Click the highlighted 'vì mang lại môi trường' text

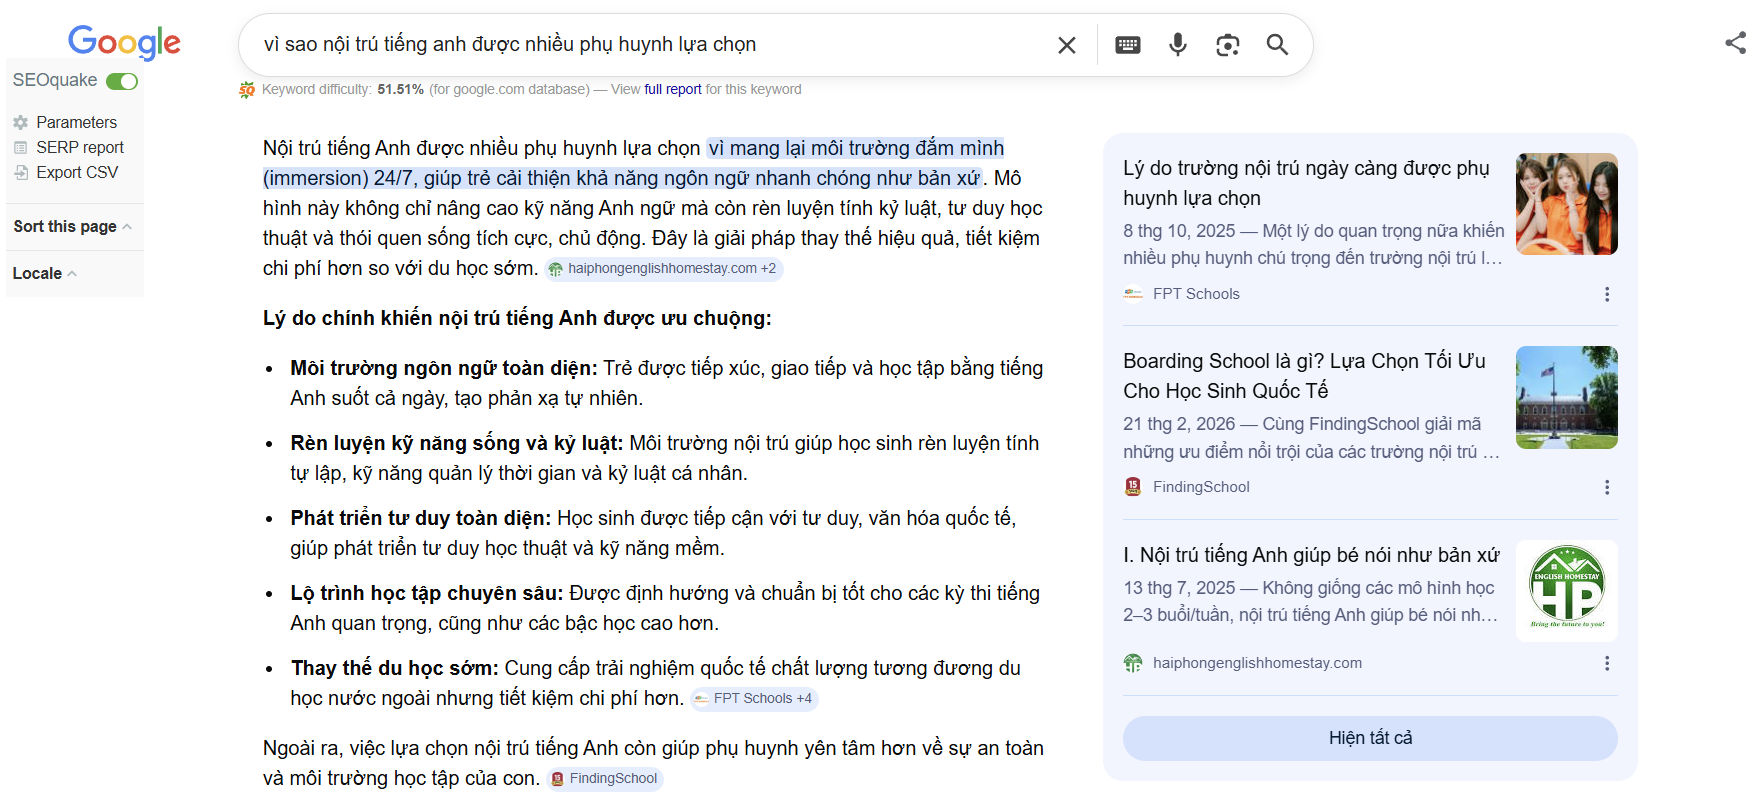(634, 163)
